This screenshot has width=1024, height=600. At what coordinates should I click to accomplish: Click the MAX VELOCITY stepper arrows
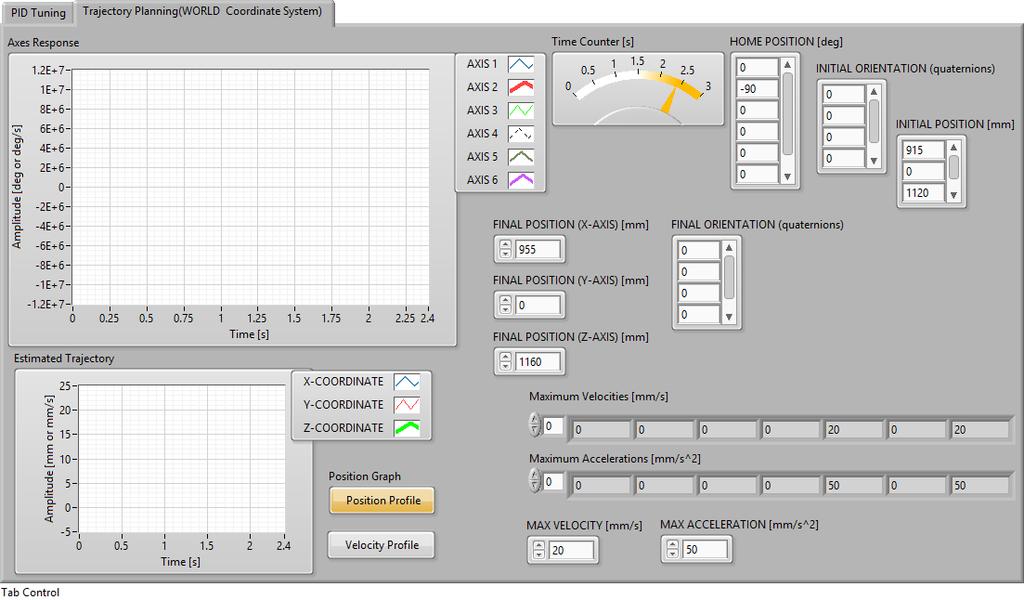538,550
